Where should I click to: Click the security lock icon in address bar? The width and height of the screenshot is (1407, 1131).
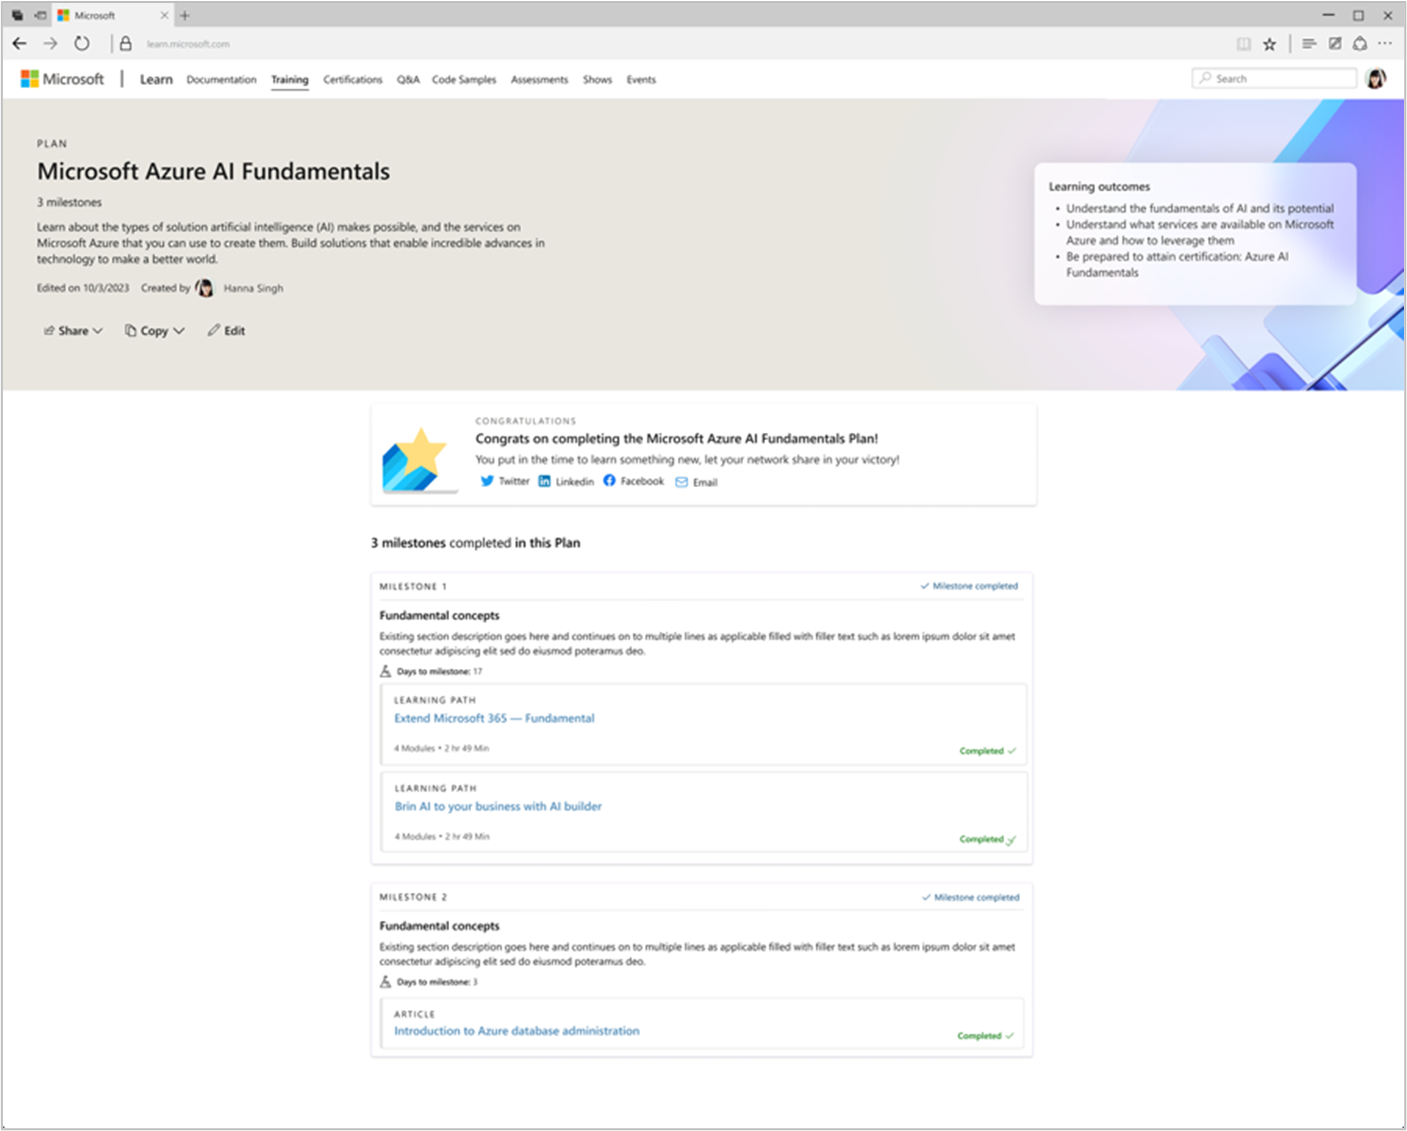tap(126, 44)
